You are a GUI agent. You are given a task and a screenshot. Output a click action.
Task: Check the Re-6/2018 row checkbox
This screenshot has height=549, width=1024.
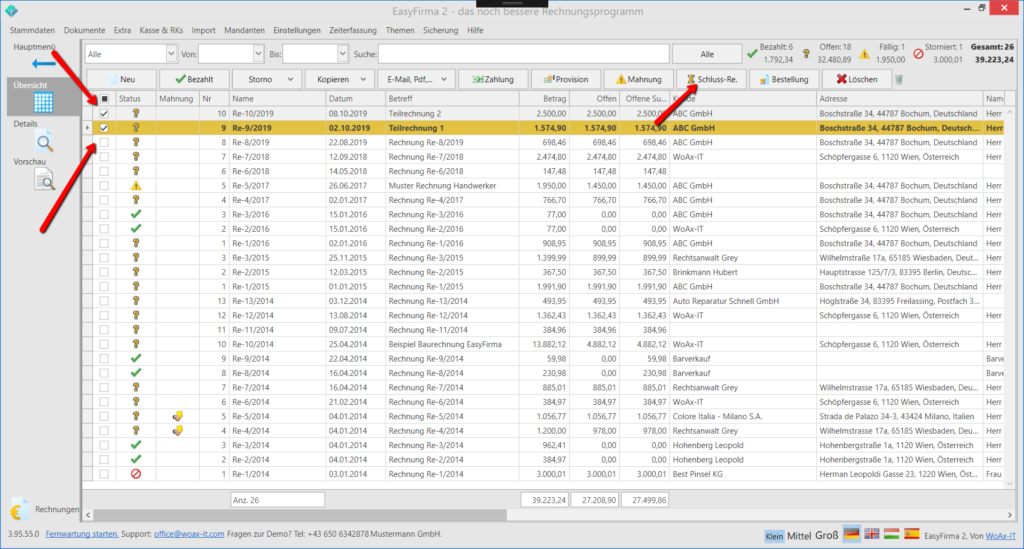(x=104, y=171)
